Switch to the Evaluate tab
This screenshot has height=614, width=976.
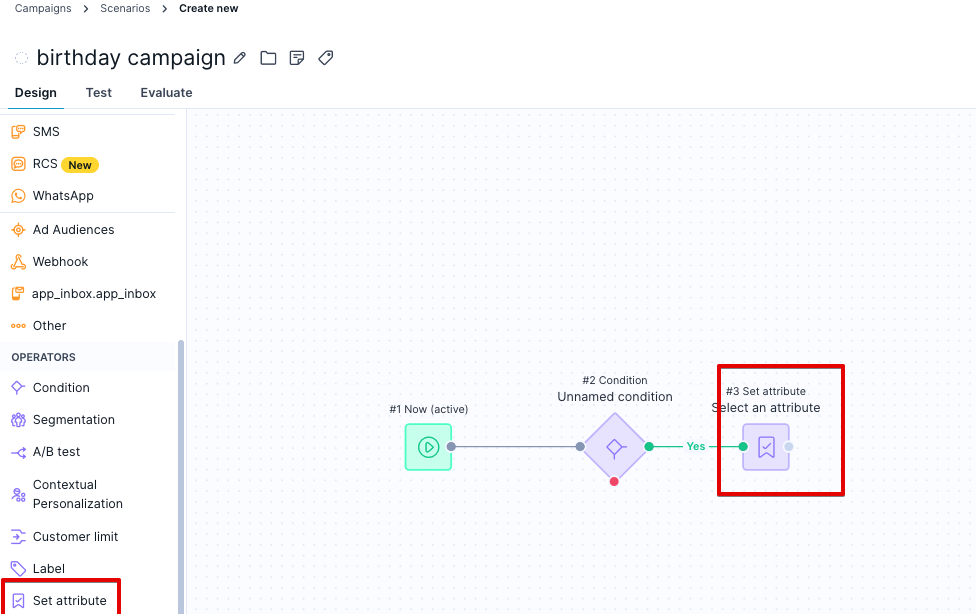(166, 93)
